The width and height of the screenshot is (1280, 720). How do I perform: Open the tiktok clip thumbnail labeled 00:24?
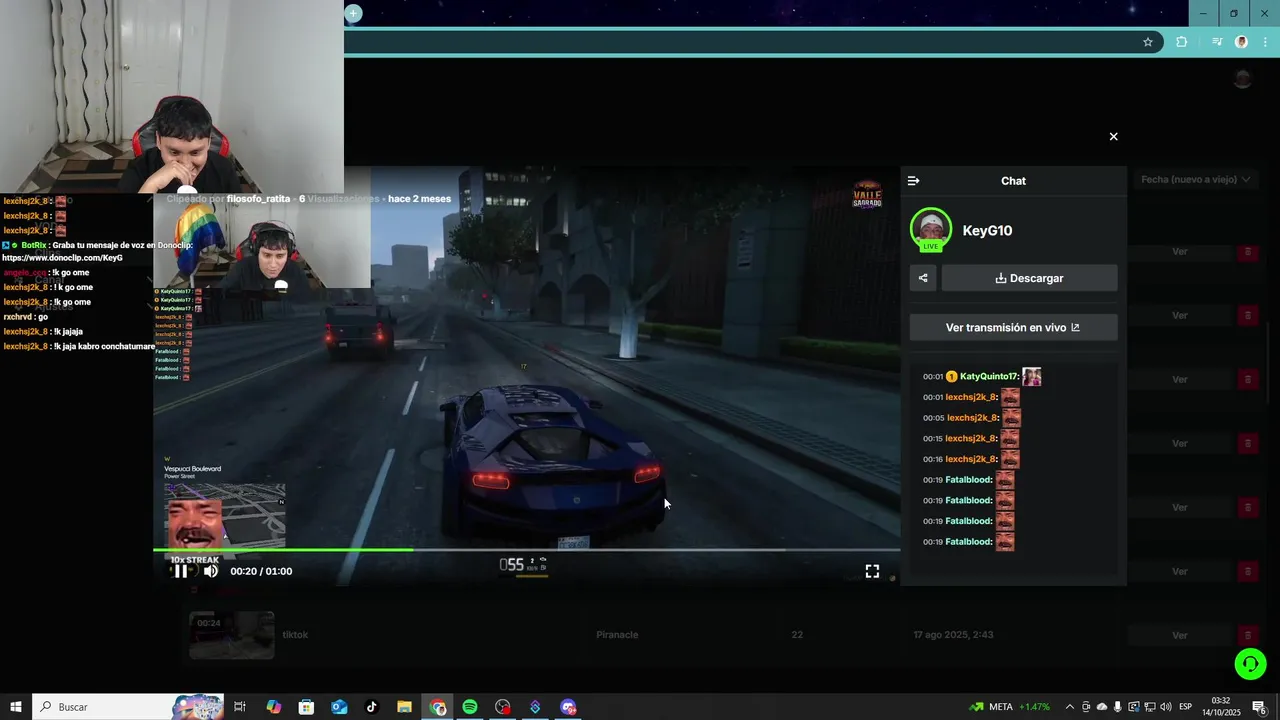[x=232, y=635]
